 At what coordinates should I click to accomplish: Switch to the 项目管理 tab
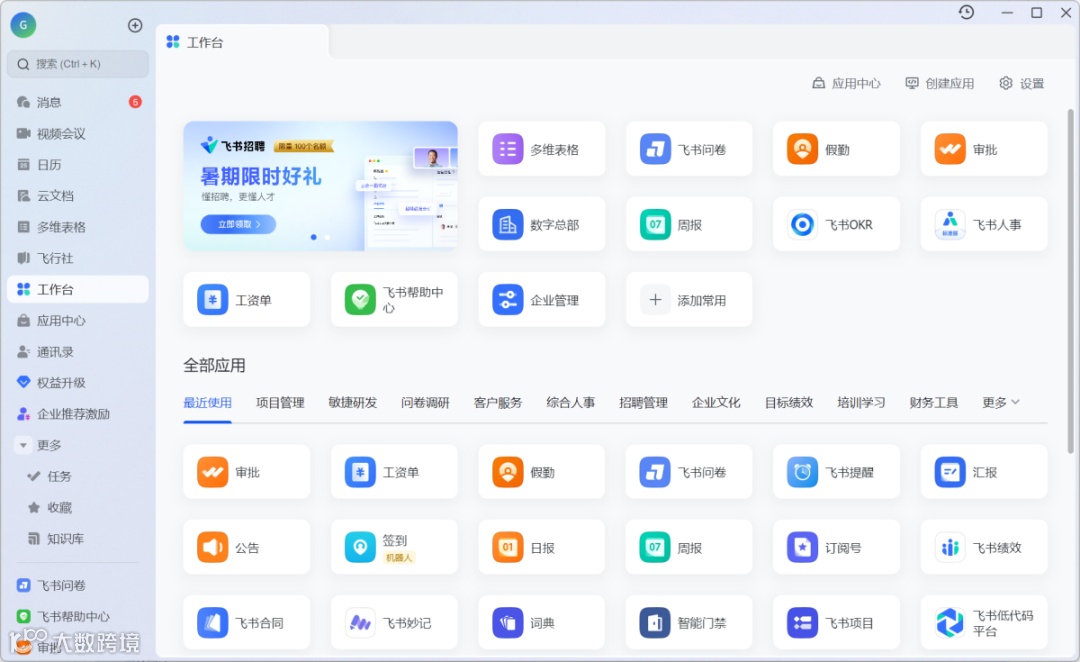pyautogui.click(x=280, y=402)
